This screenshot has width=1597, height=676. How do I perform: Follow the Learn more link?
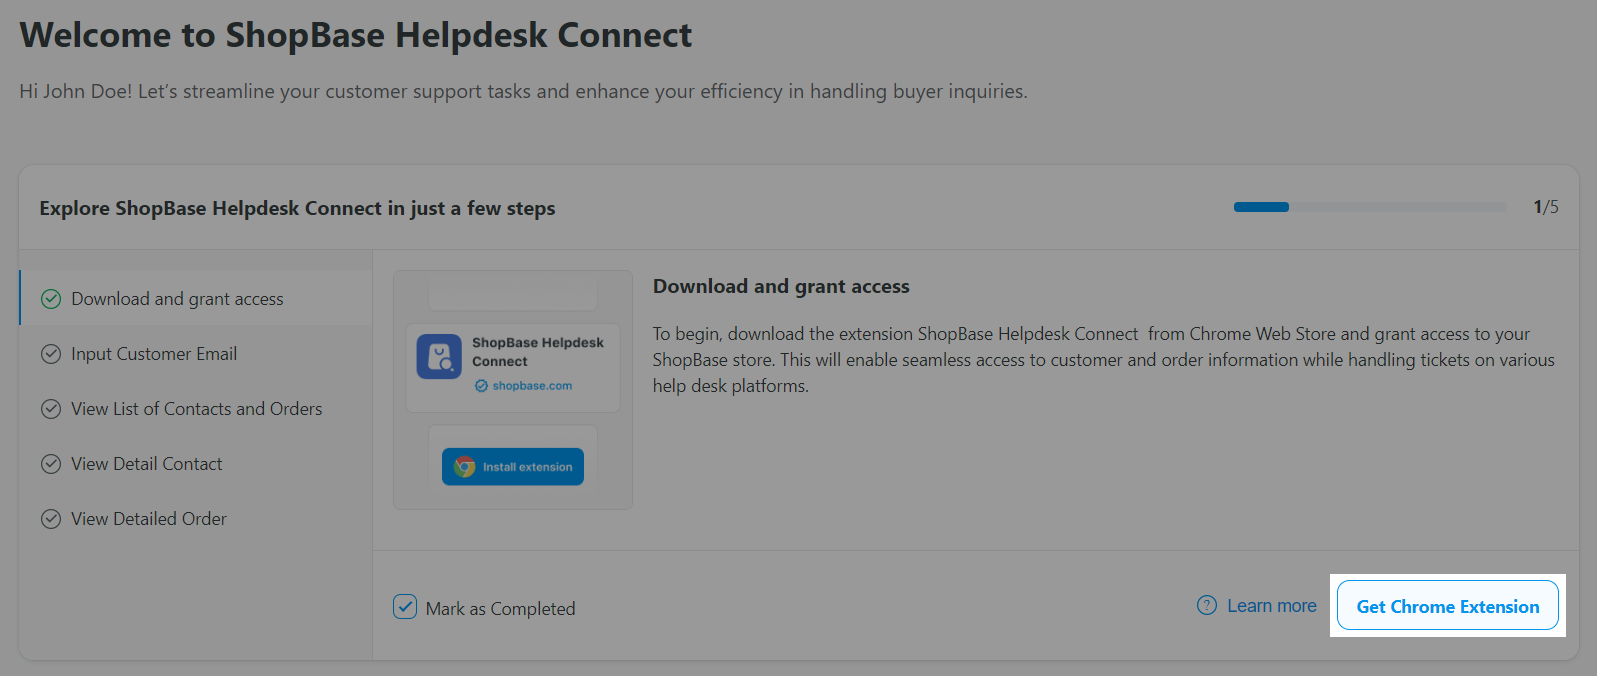[x=1271, y=606]
